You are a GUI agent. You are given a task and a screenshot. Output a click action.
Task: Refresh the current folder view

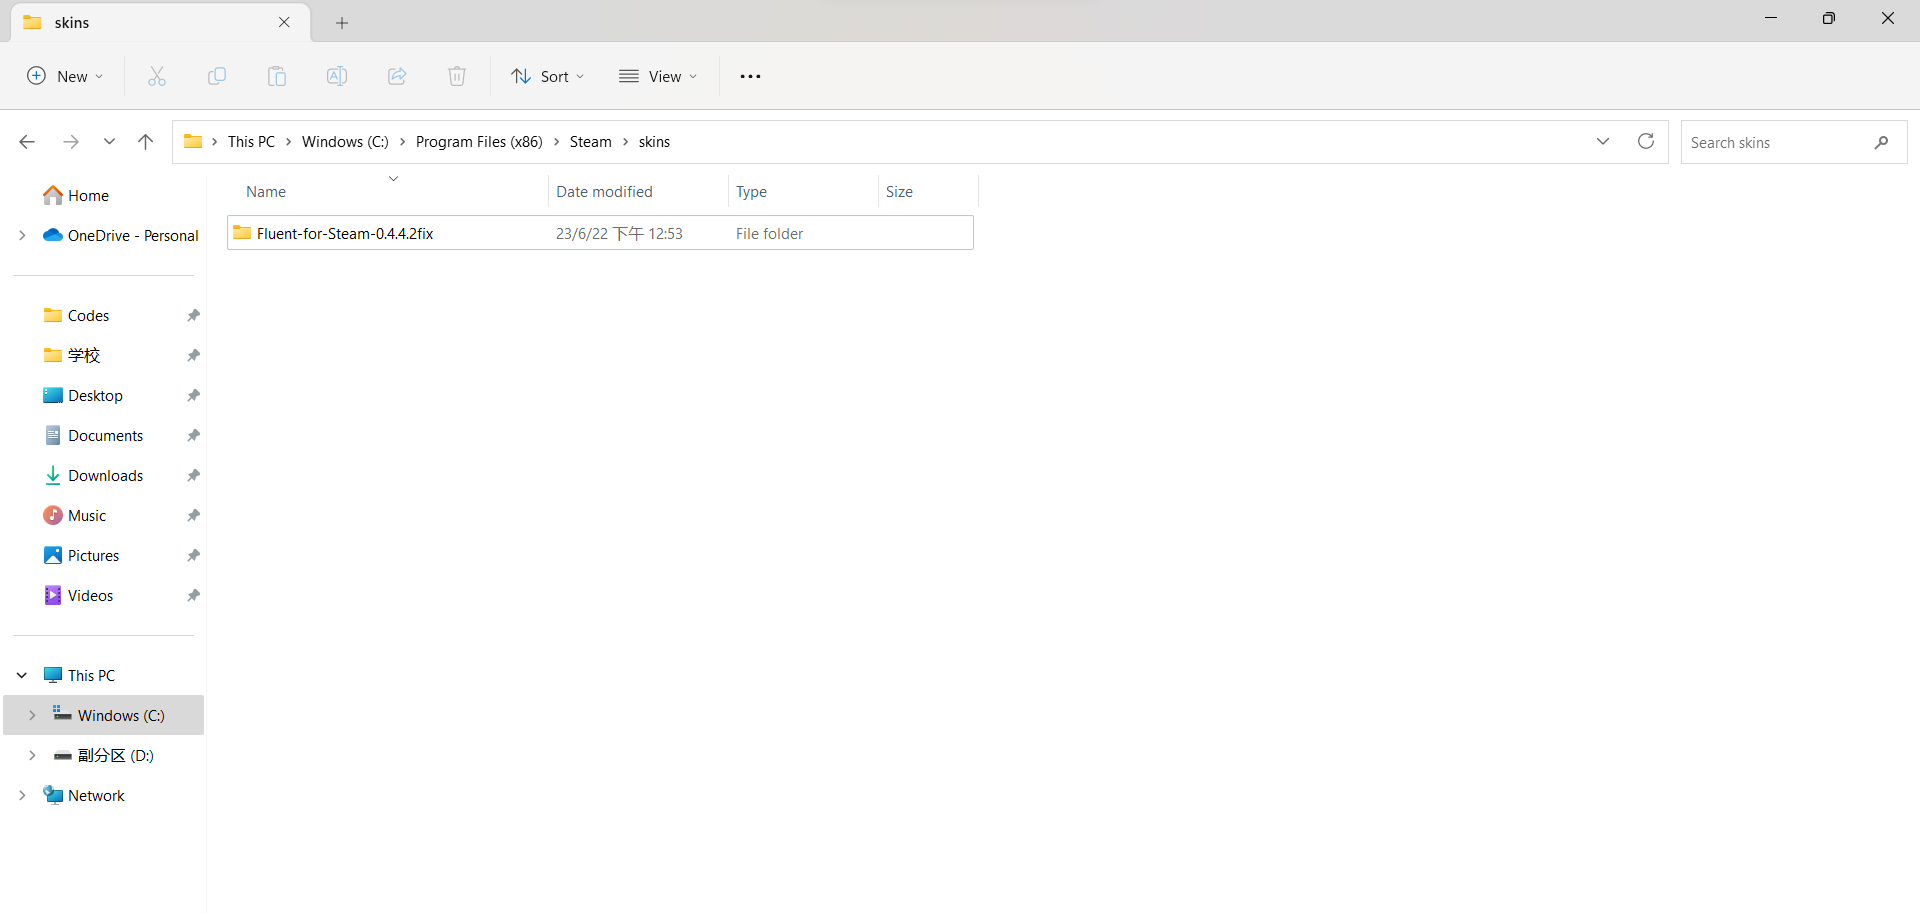[1646, 141]
